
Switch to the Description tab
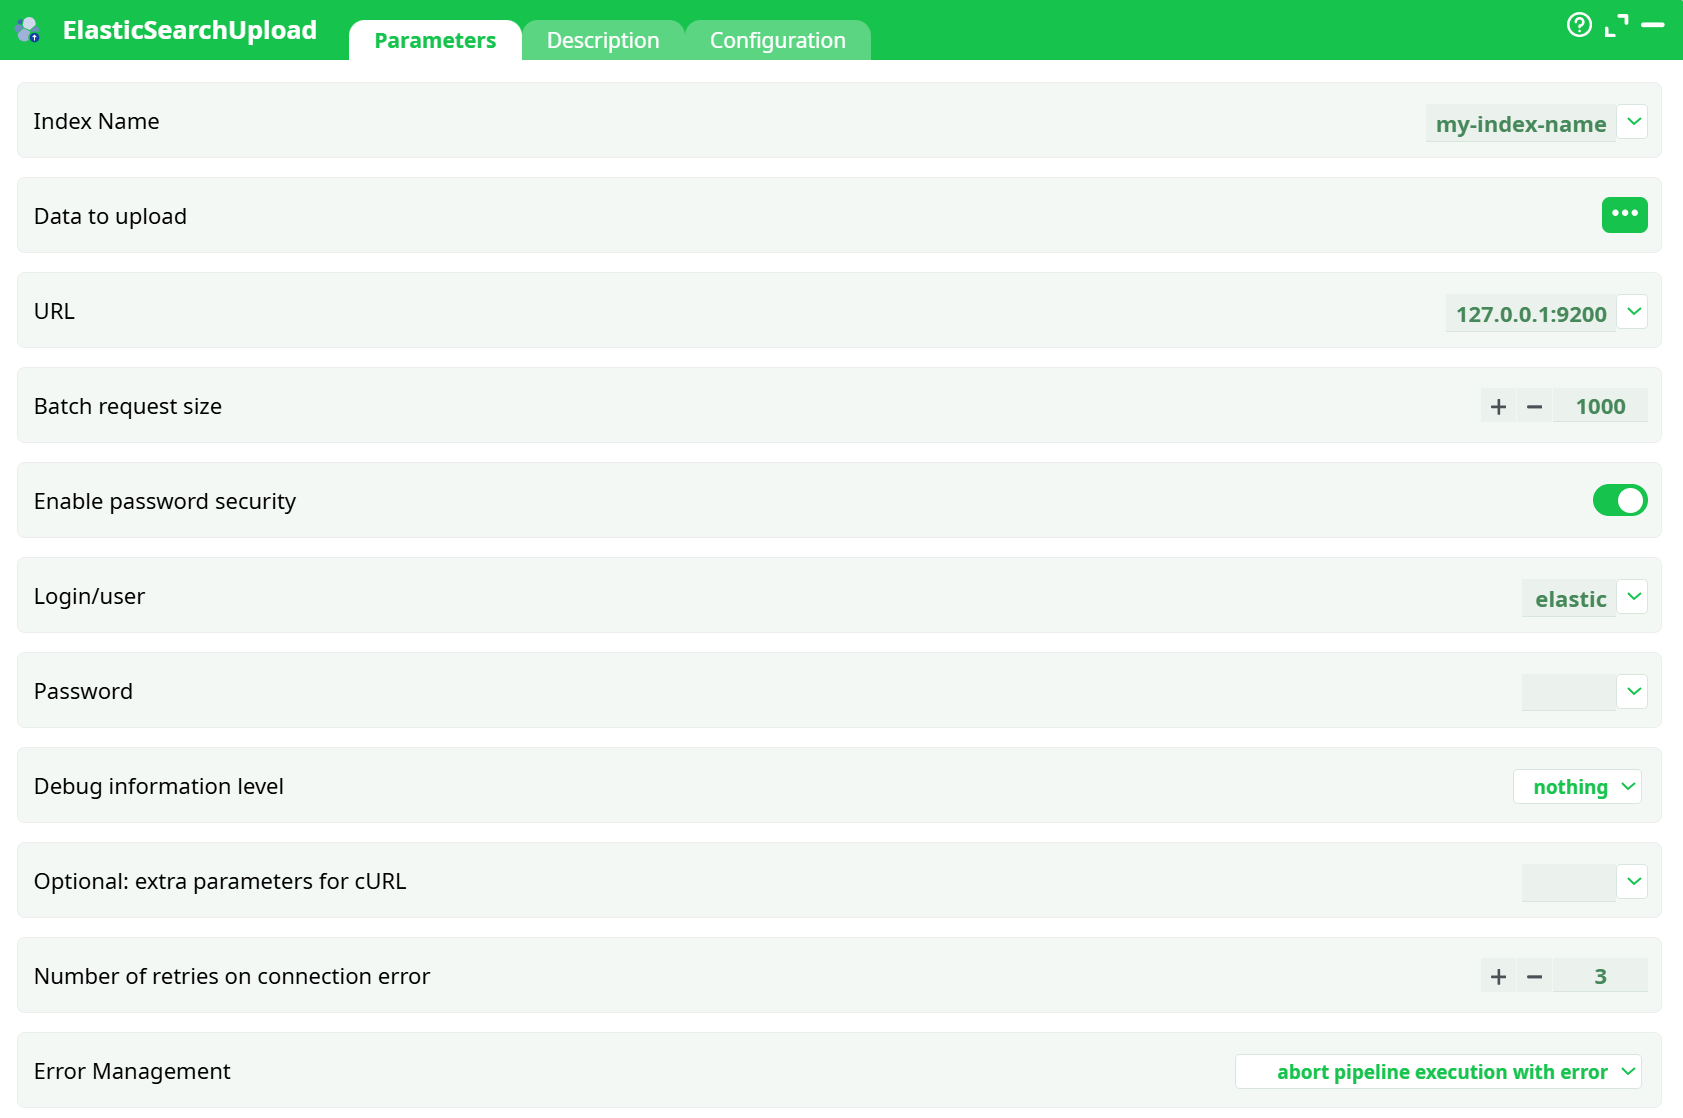coord(602,40)
